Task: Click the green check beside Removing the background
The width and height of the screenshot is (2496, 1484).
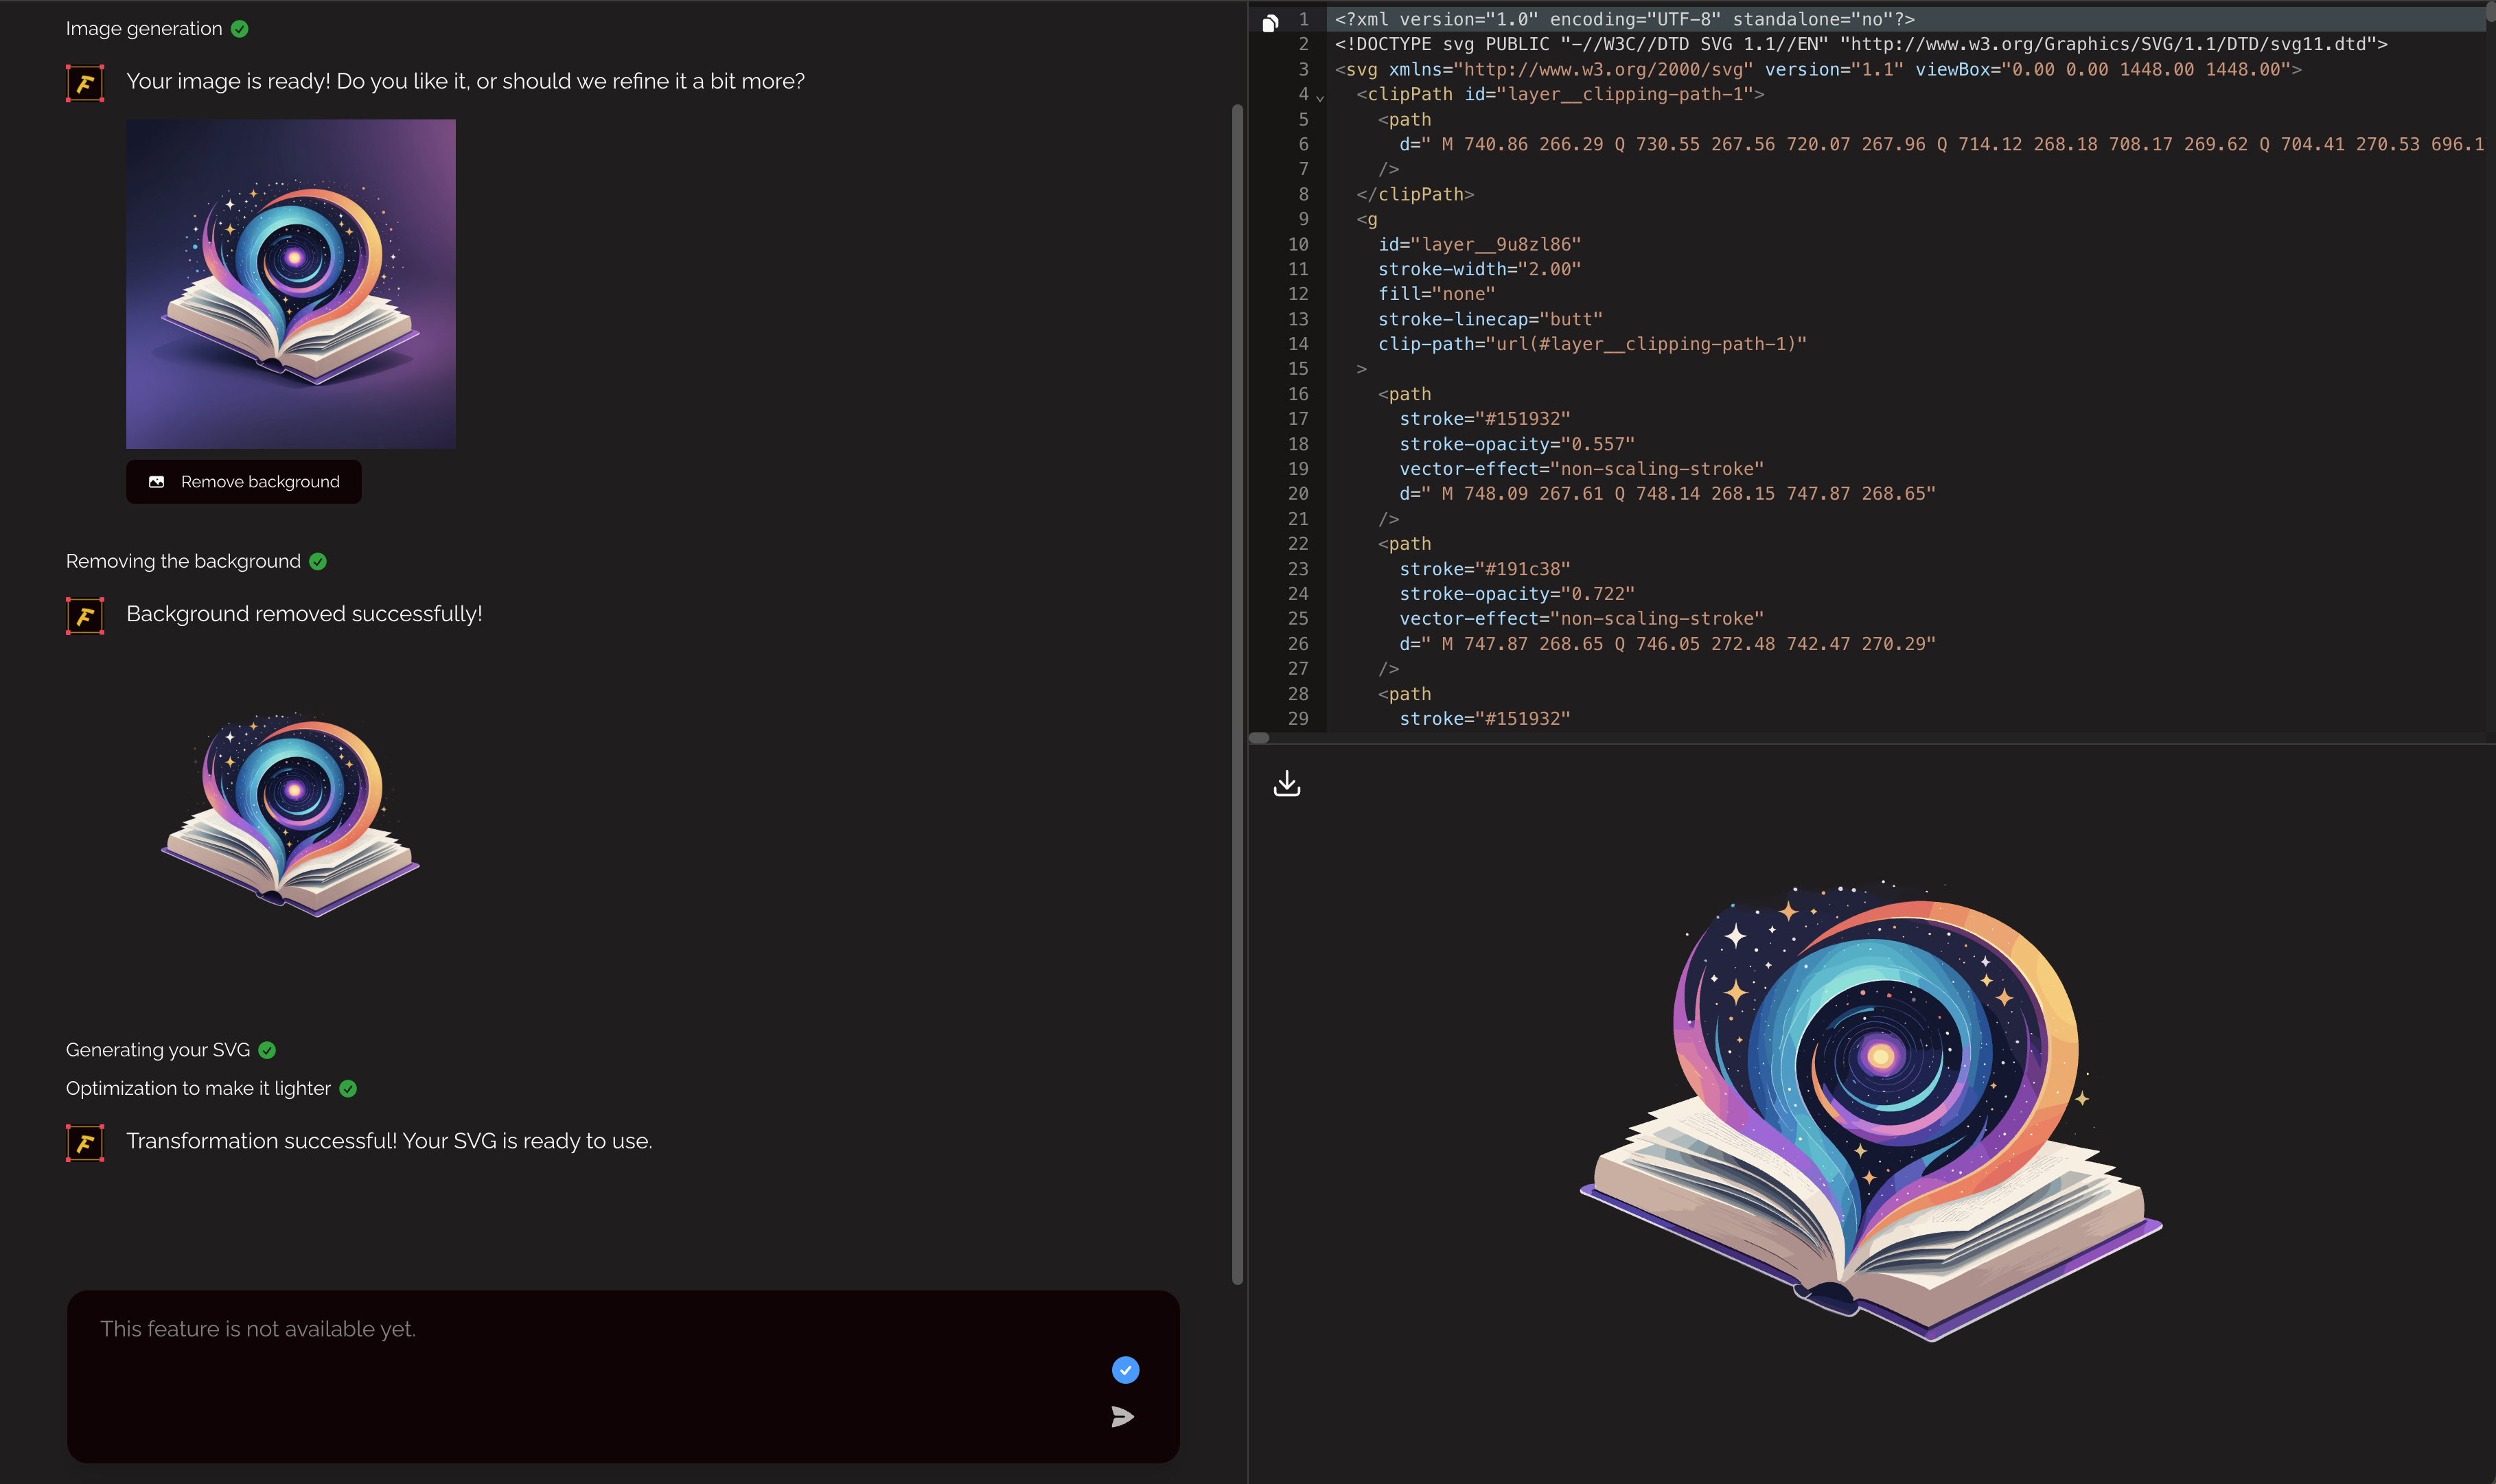Action: (x=318, y=562)
